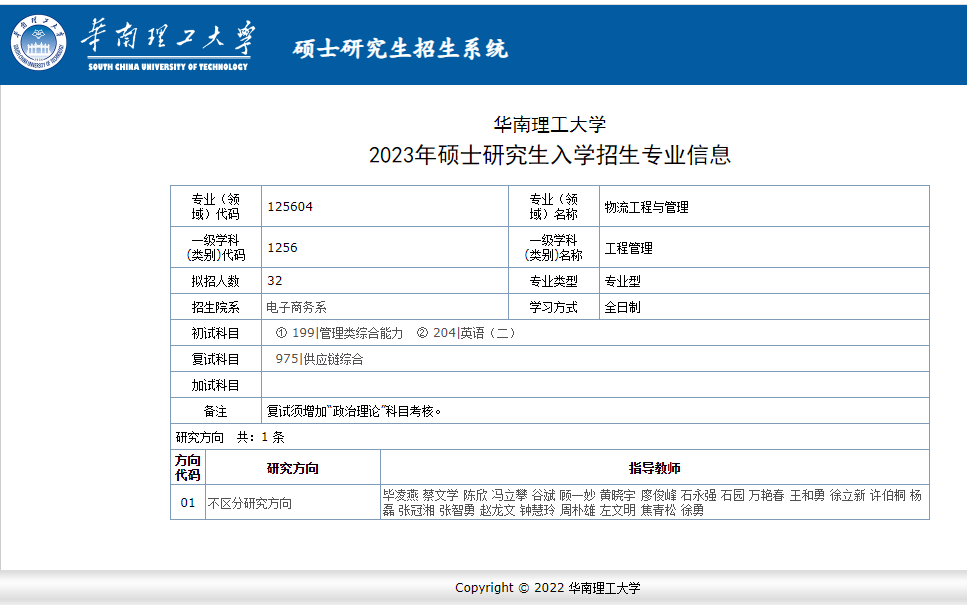Image resolution: width=967 pixels, height=607 pixels.
Task: Click the Copyright © 2022 华南理工大学 footer
Action: [x=548, y=588]
